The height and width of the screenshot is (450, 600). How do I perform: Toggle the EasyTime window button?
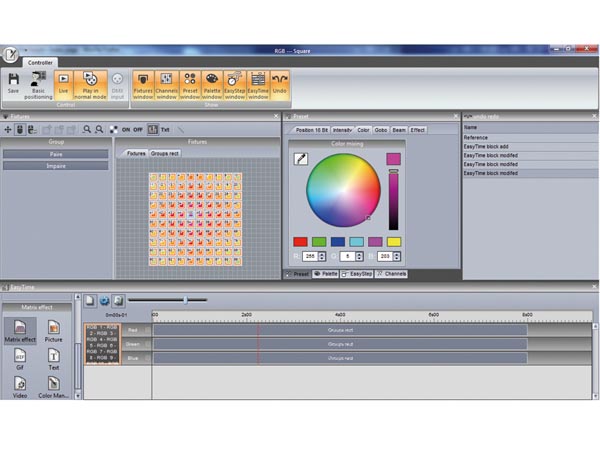click(x=258, y=85)
